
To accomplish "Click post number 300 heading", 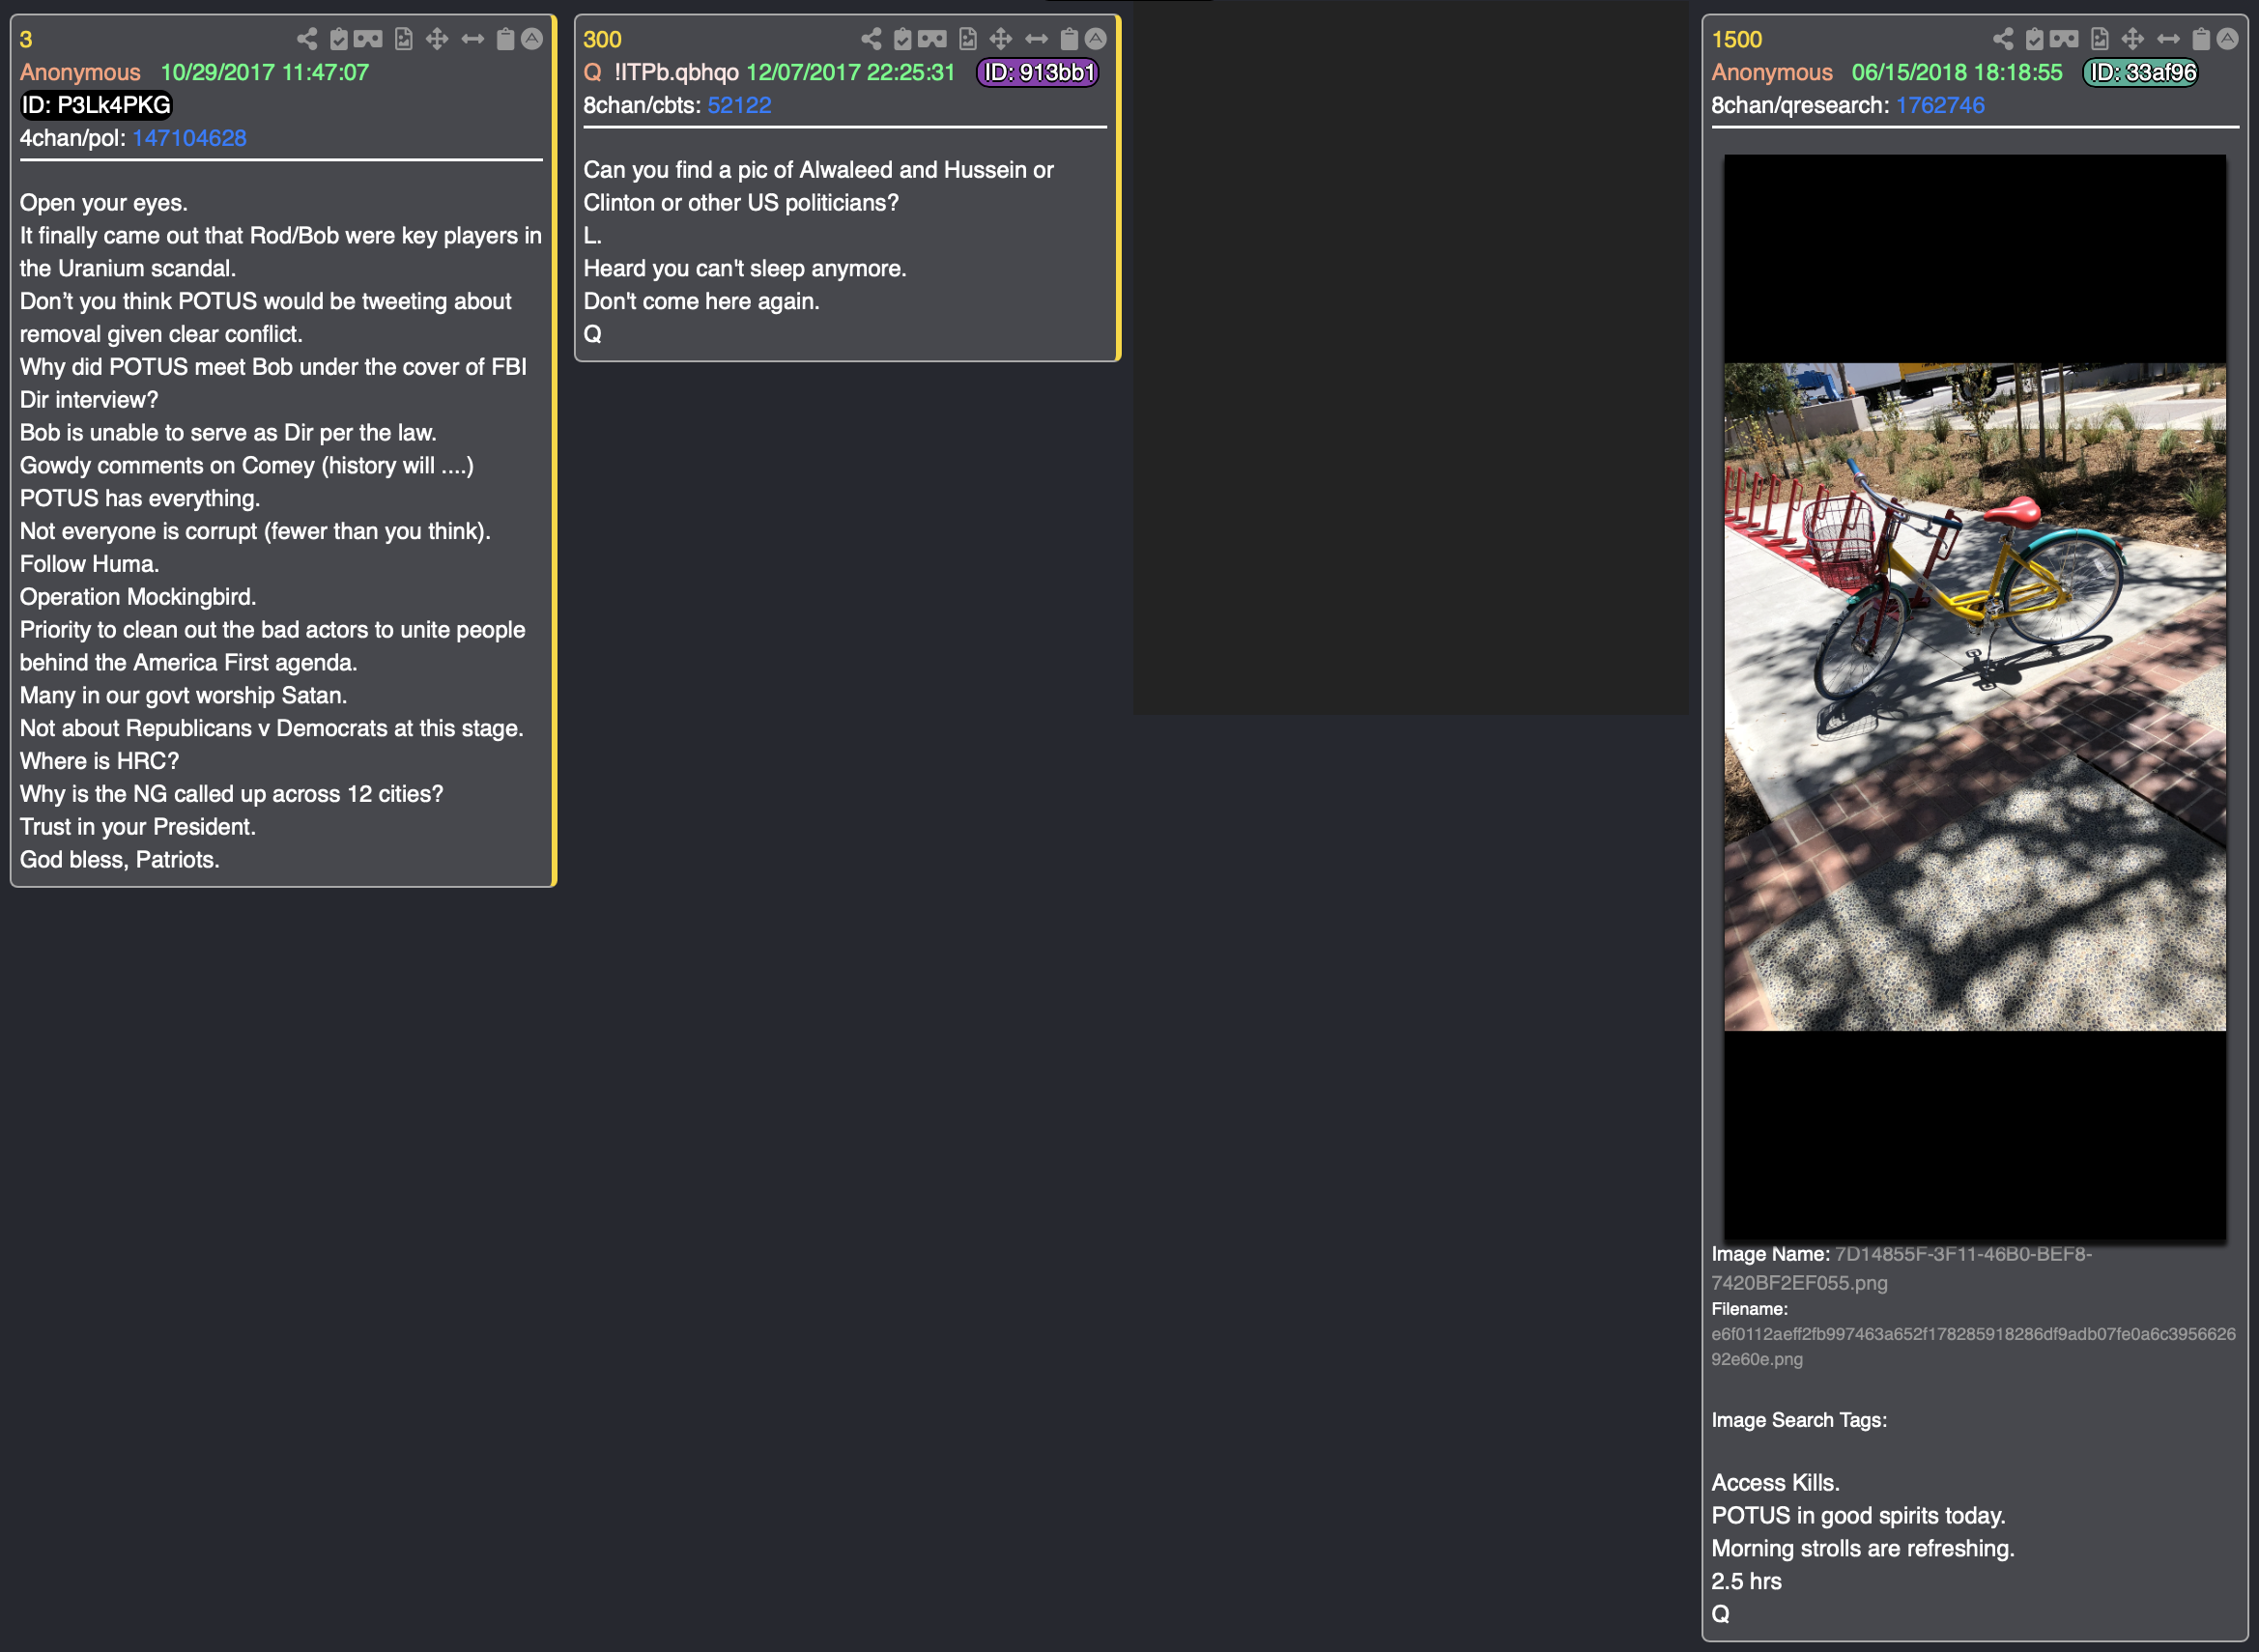I will pos(602,39).
